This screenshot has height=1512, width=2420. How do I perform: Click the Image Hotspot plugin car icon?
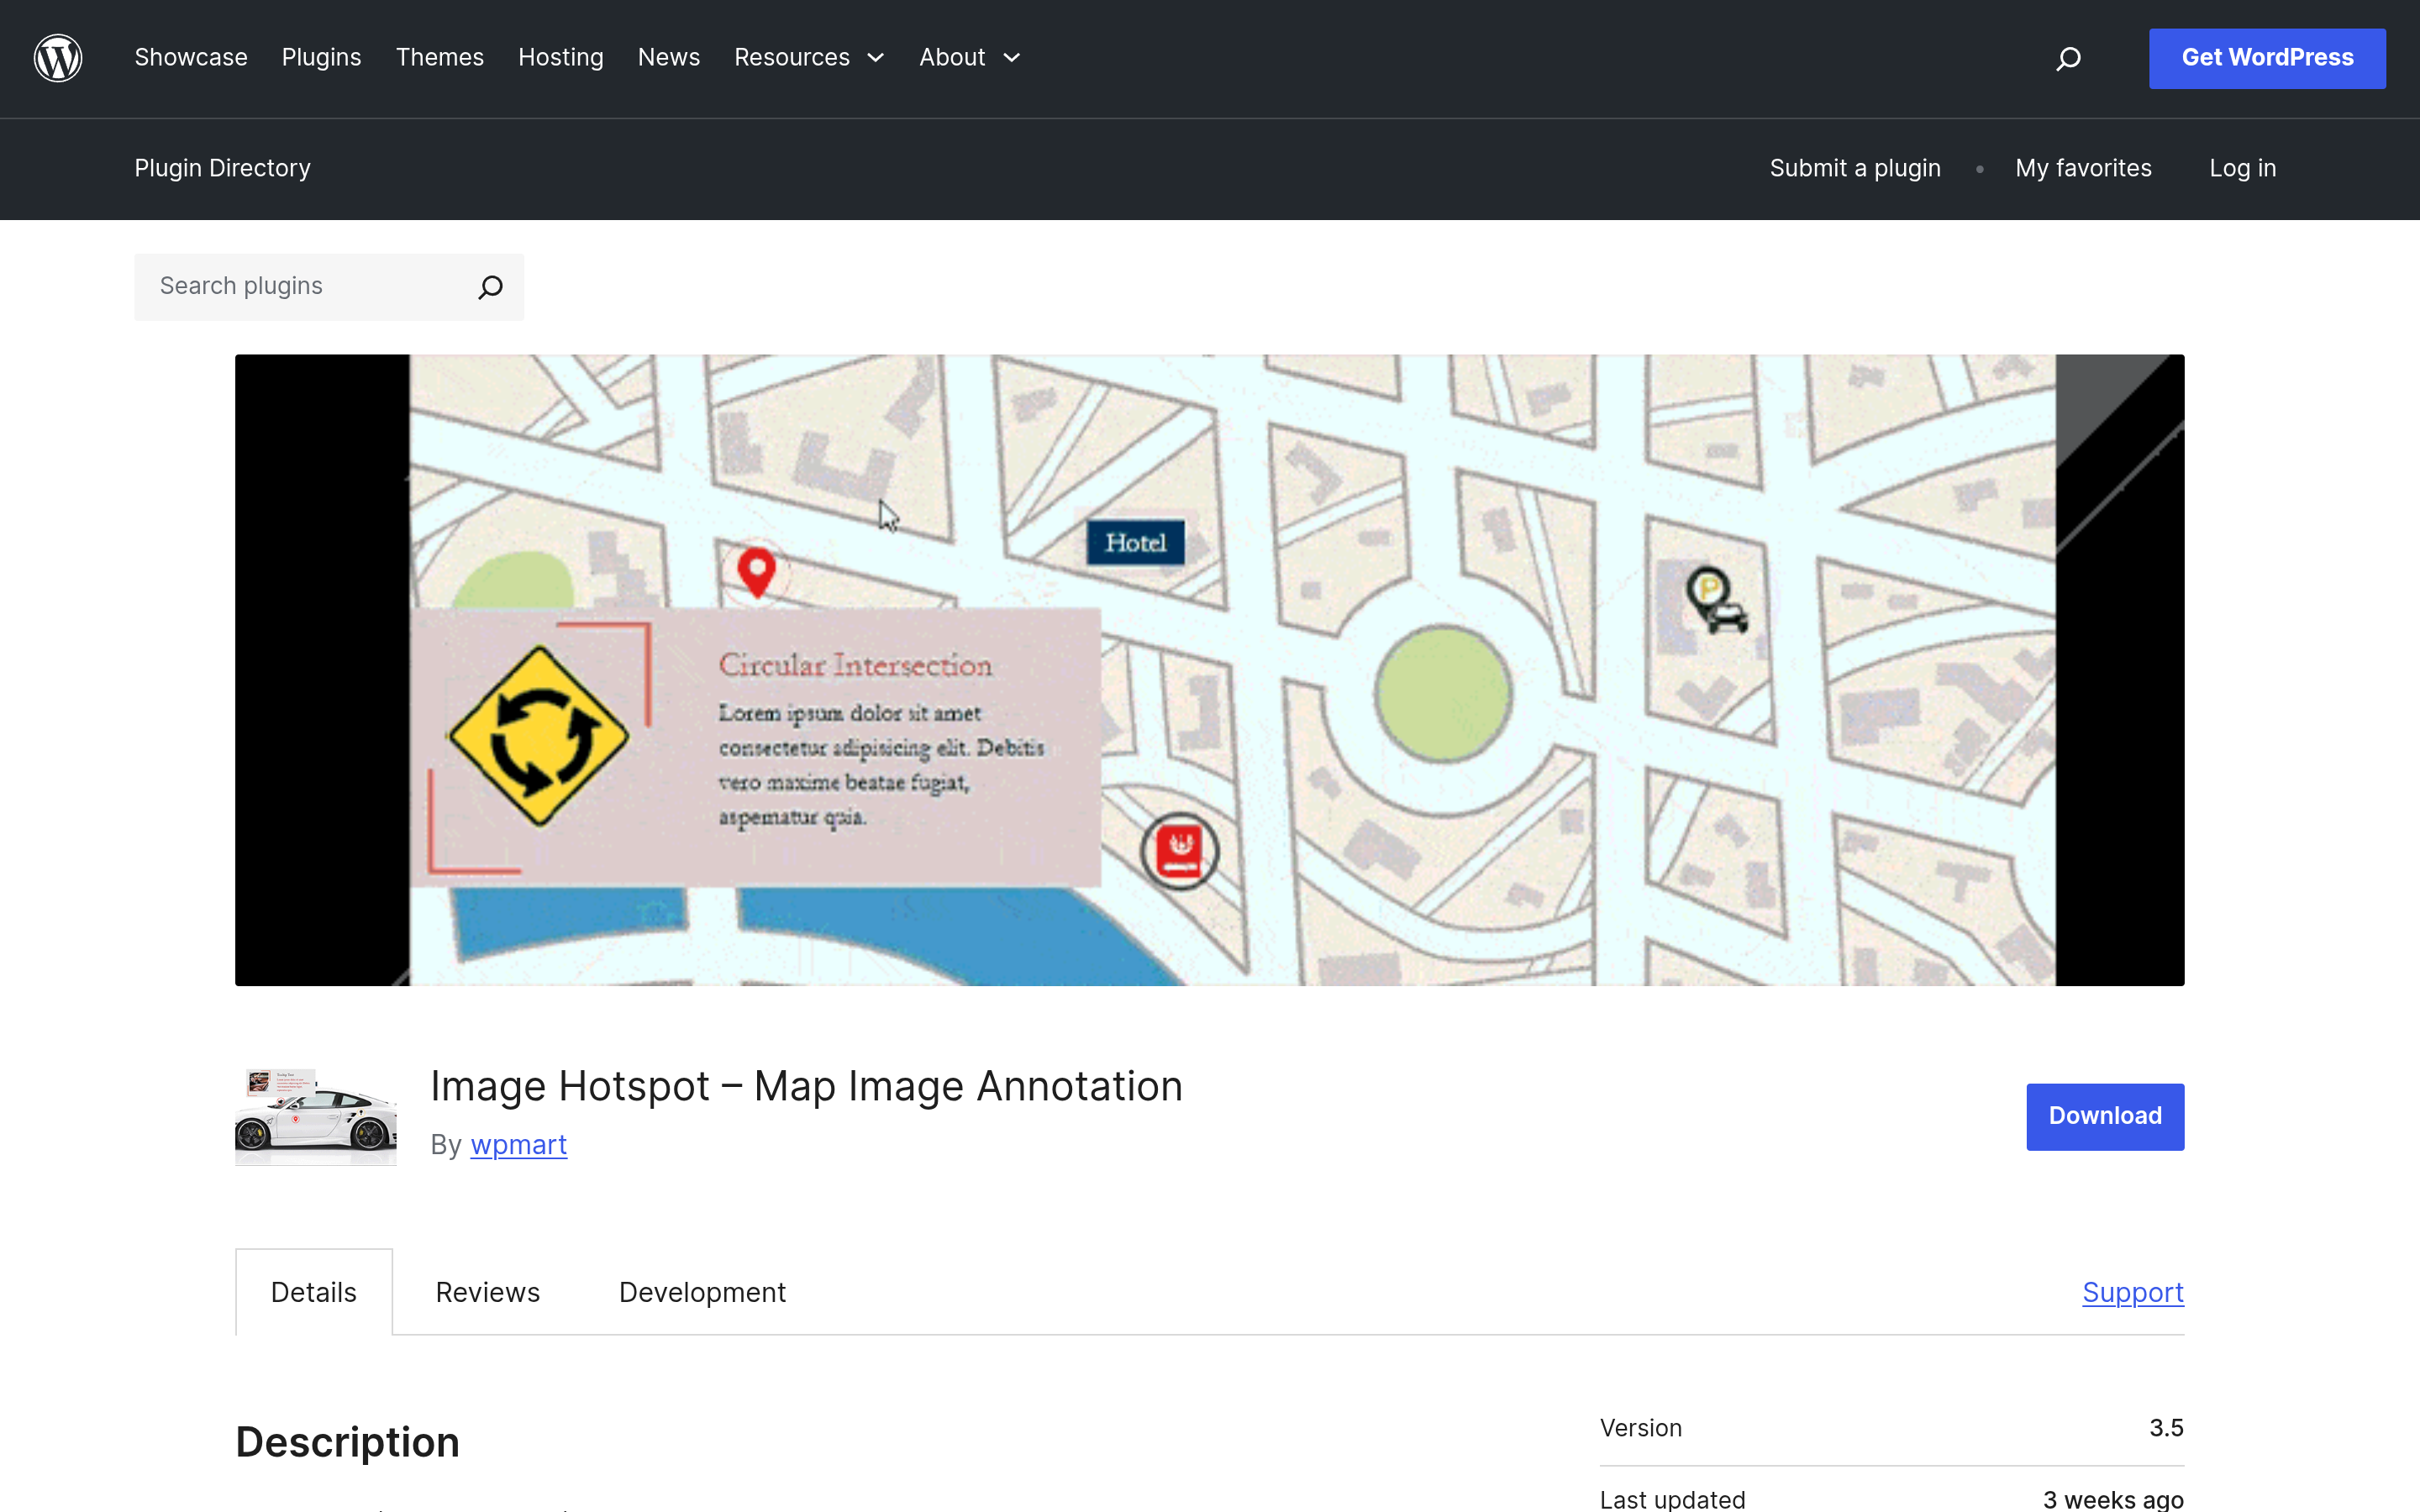315,1116
